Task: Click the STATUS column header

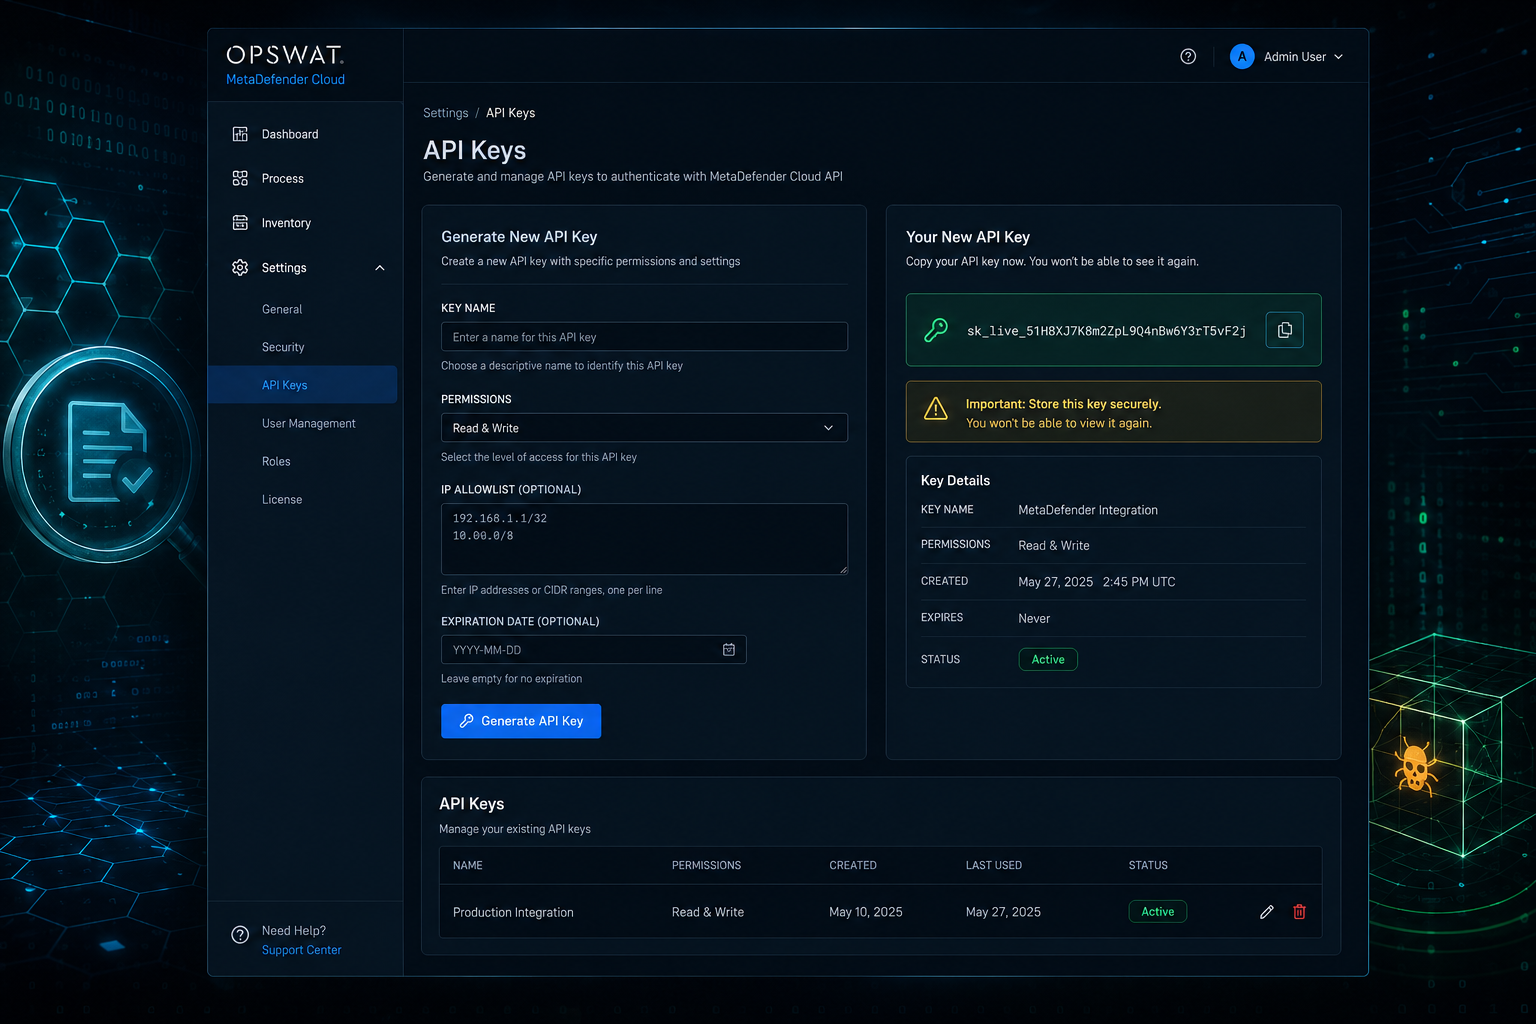Action: pos(1148,866)
